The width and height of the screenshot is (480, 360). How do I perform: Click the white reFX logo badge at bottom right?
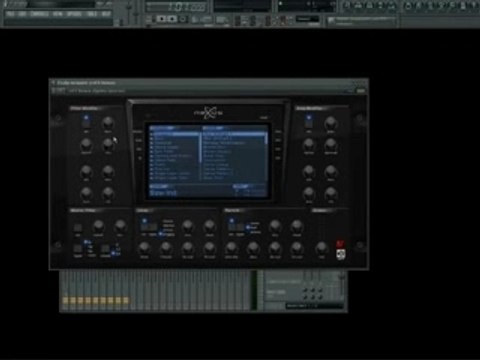click(x=340, y=255)
